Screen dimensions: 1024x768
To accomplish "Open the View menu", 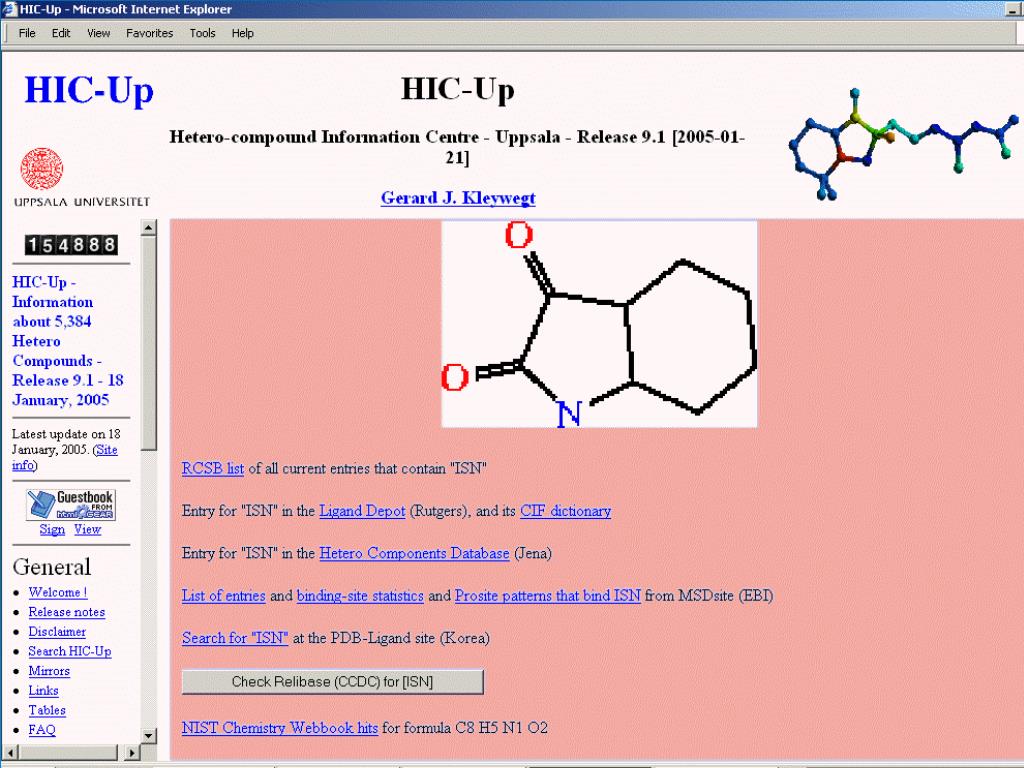I will [99, 33].
